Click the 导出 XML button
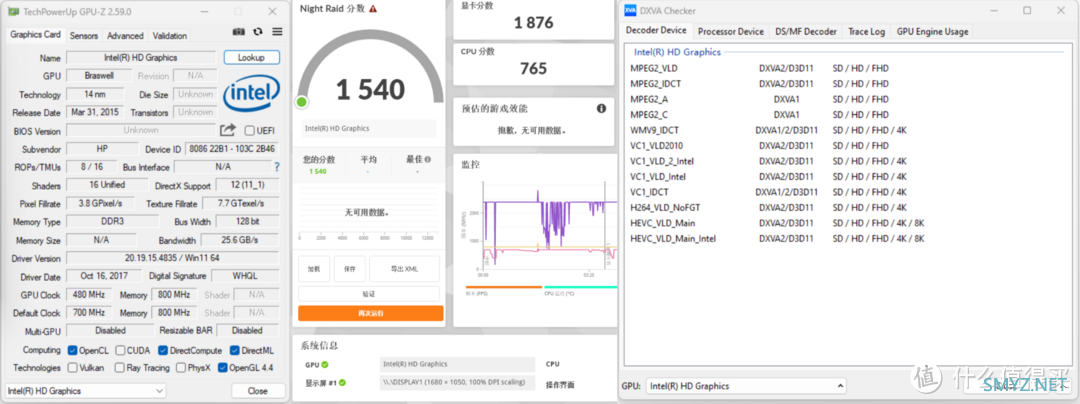1080x404 pixels. [404, 268]
